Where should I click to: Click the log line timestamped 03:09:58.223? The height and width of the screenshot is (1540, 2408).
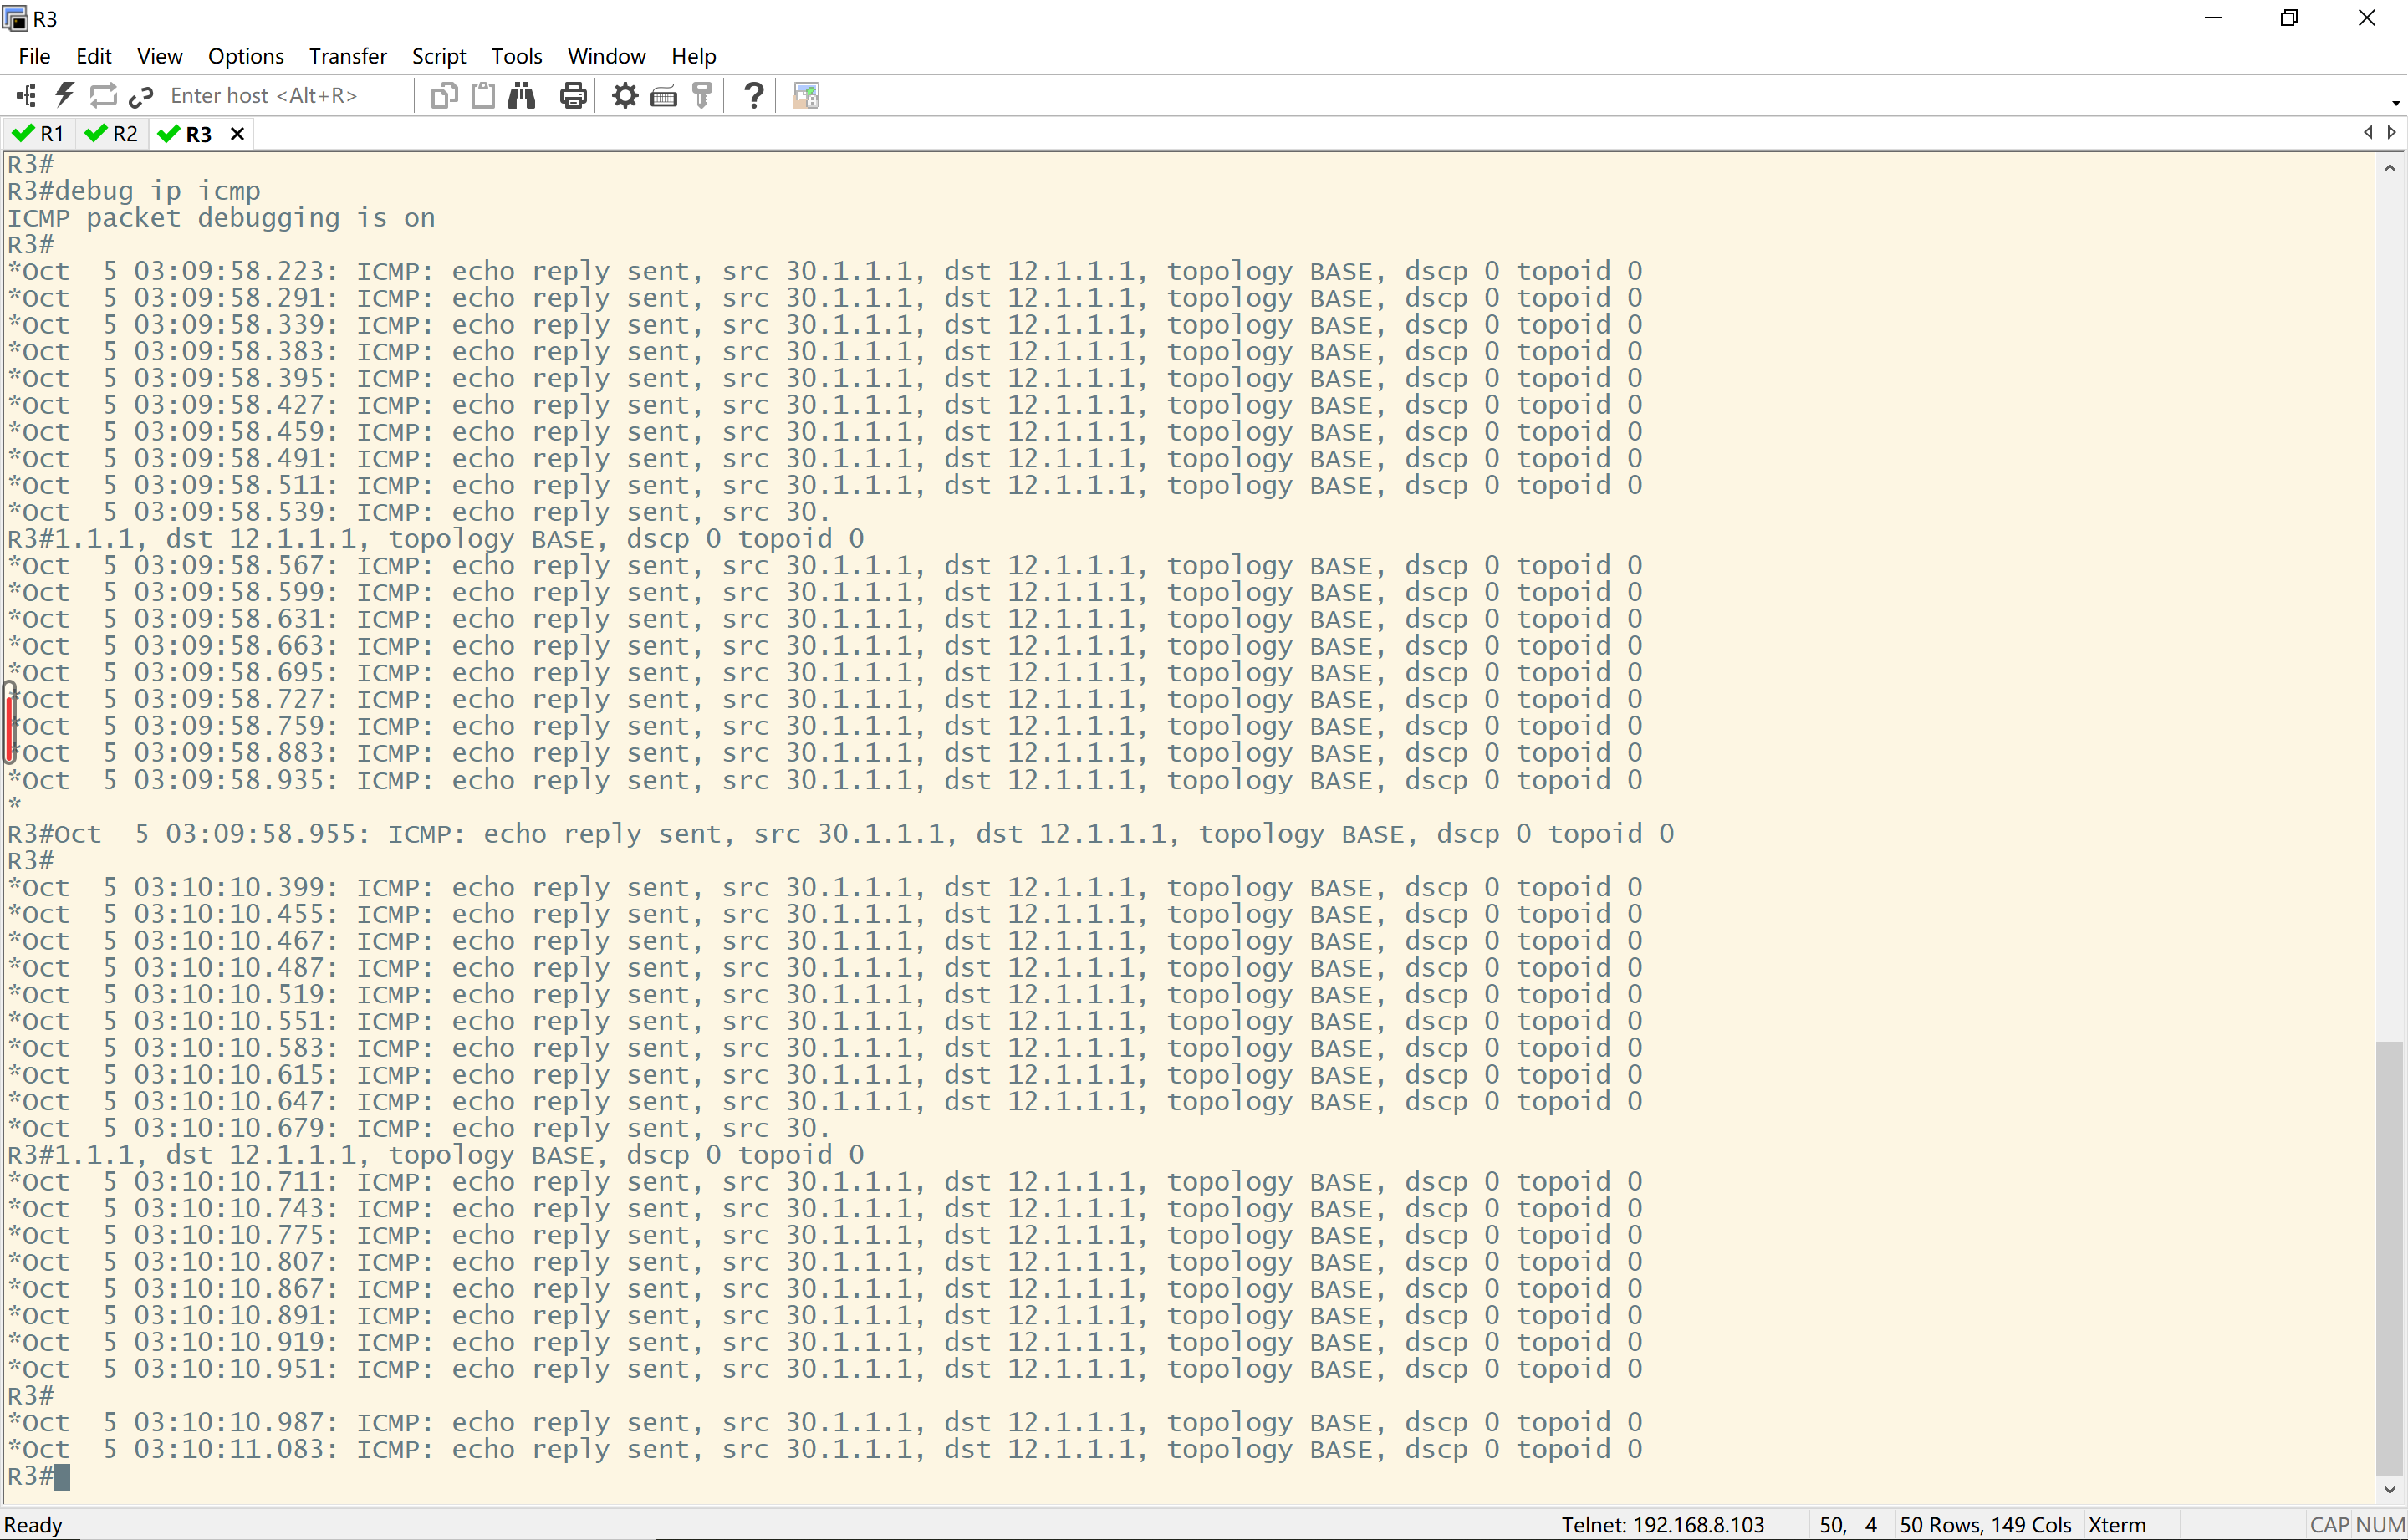coord(824,272)
